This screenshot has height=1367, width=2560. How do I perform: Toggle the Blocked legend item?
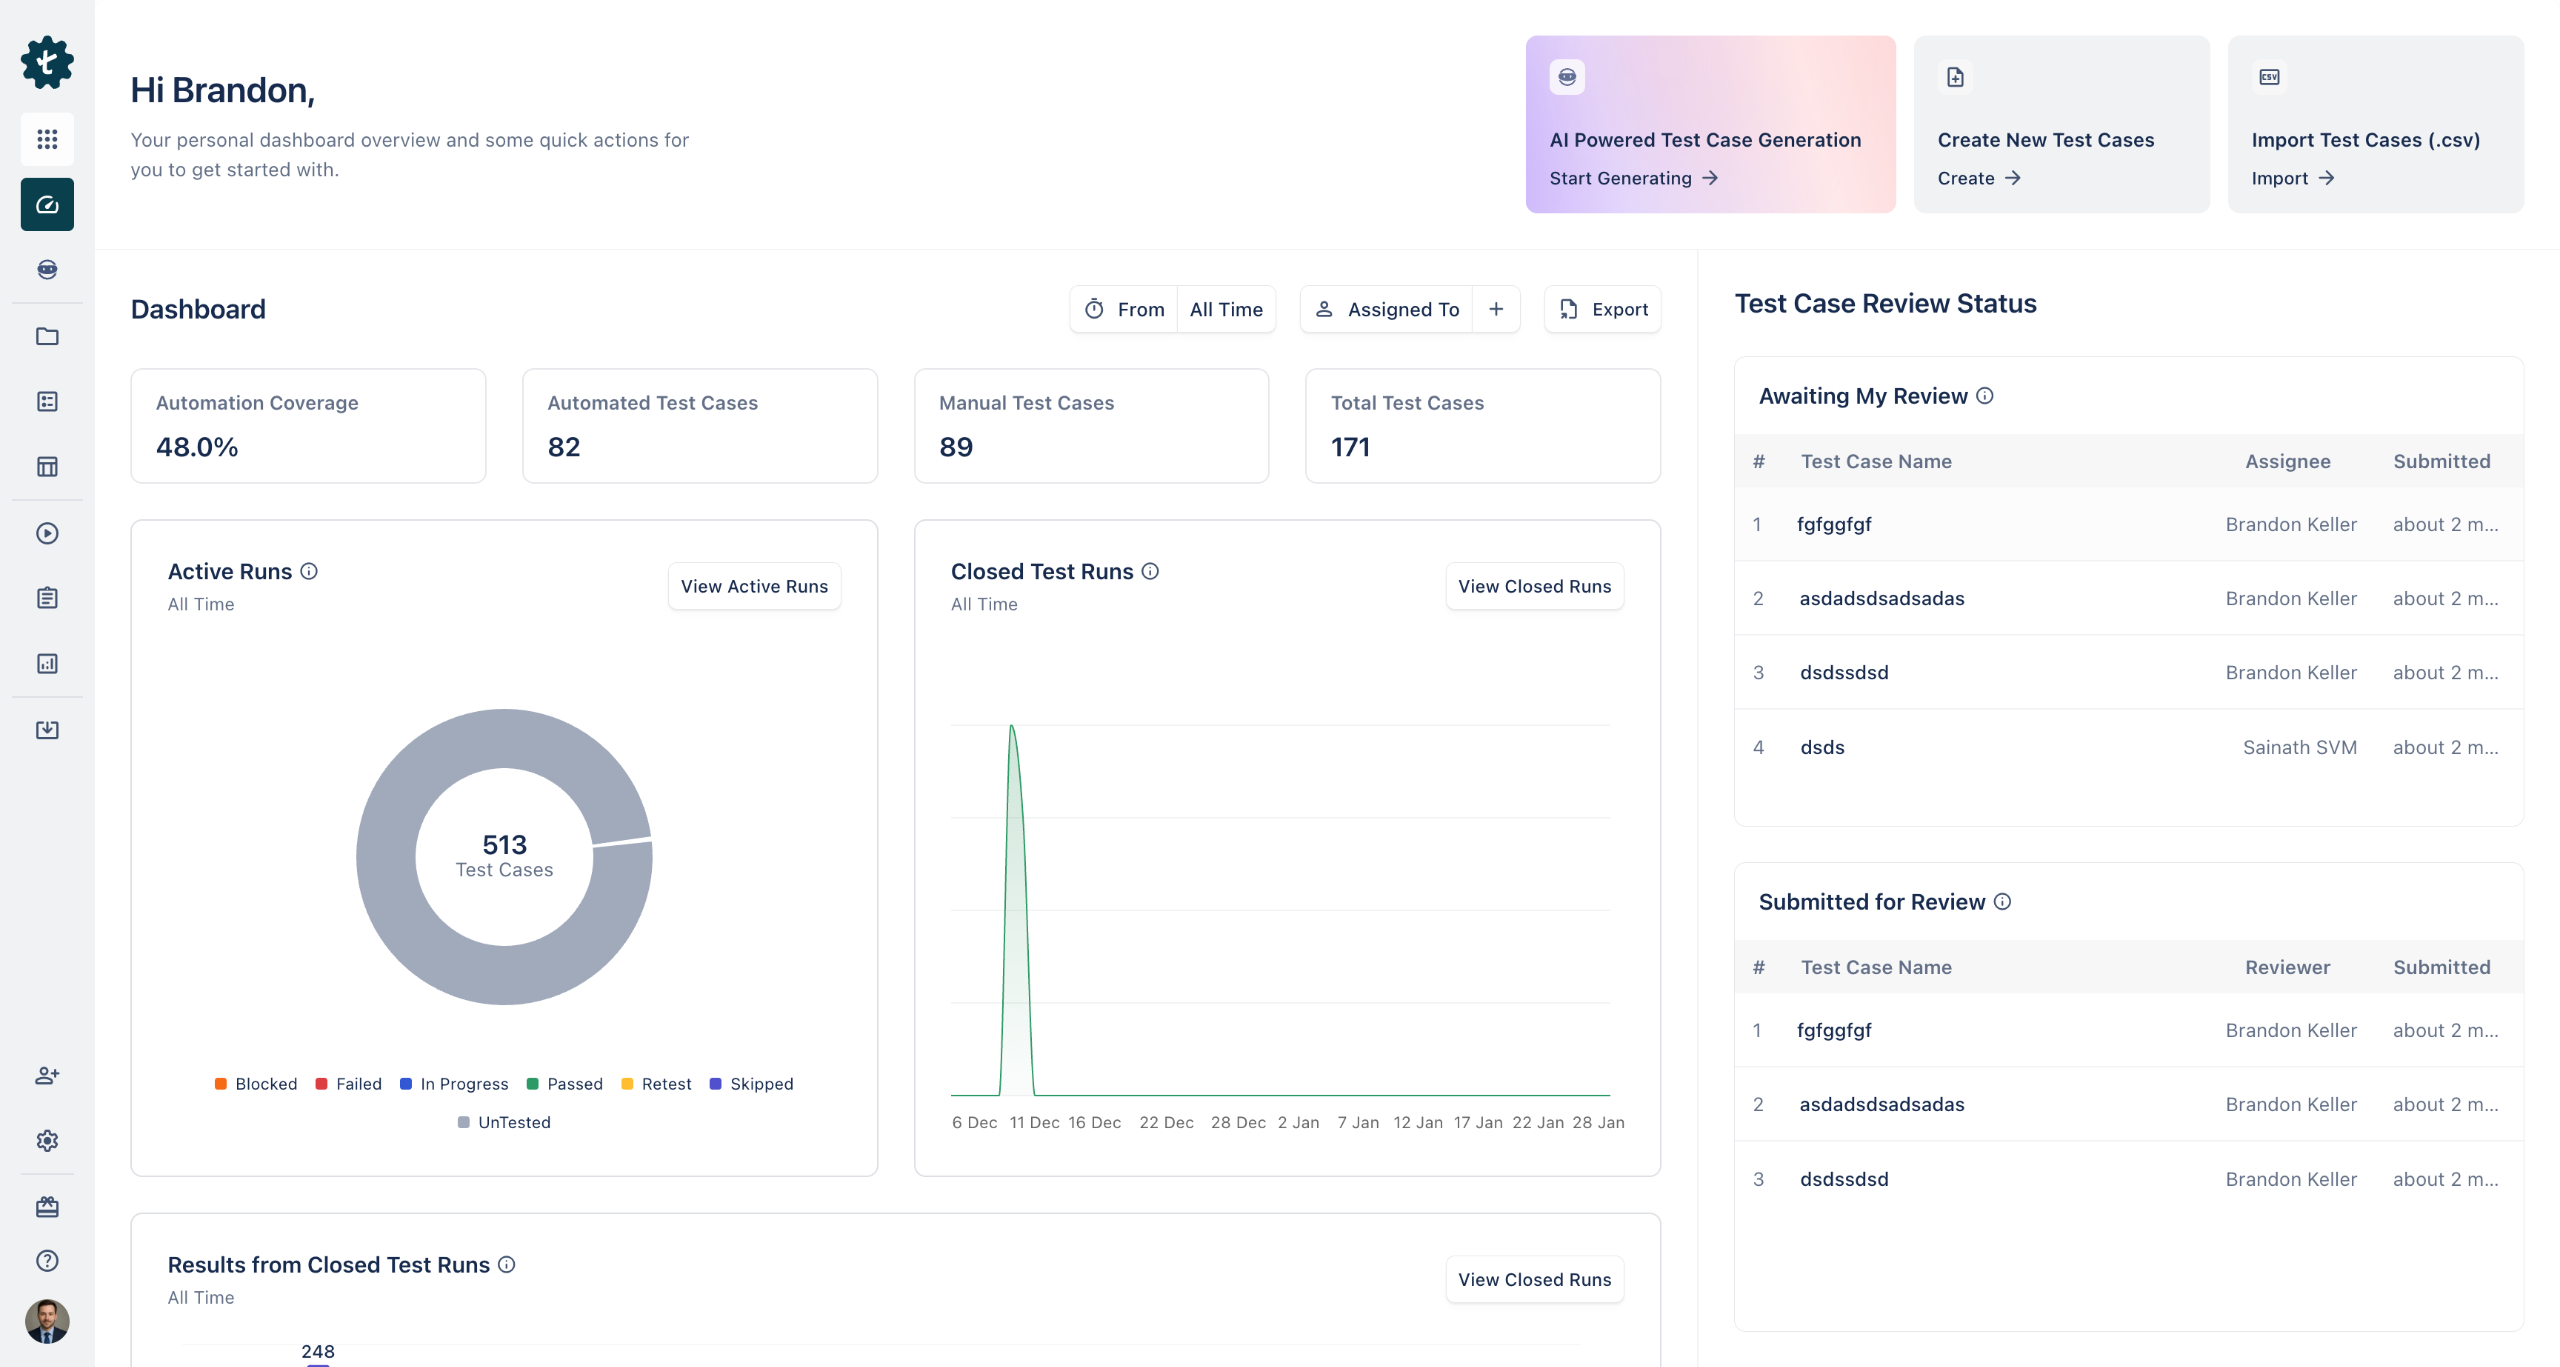(256, 1084)
